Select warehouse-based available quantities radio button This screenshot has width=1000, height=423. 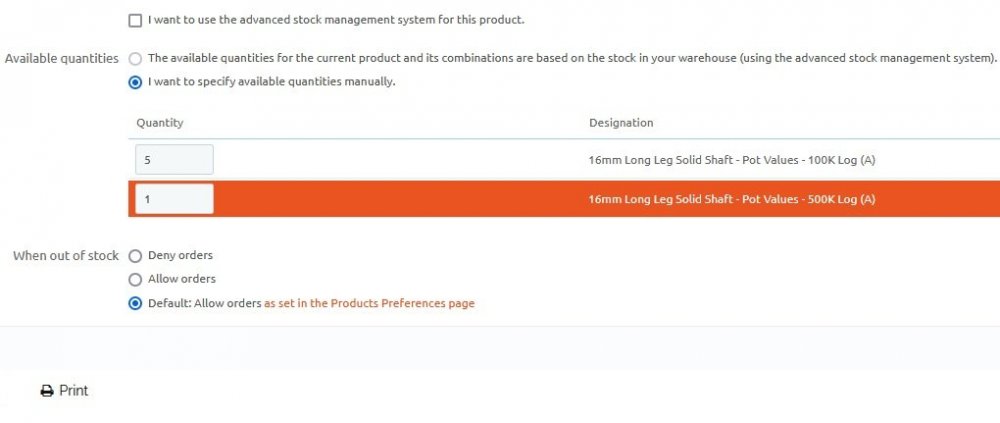(x=135, y=59)
